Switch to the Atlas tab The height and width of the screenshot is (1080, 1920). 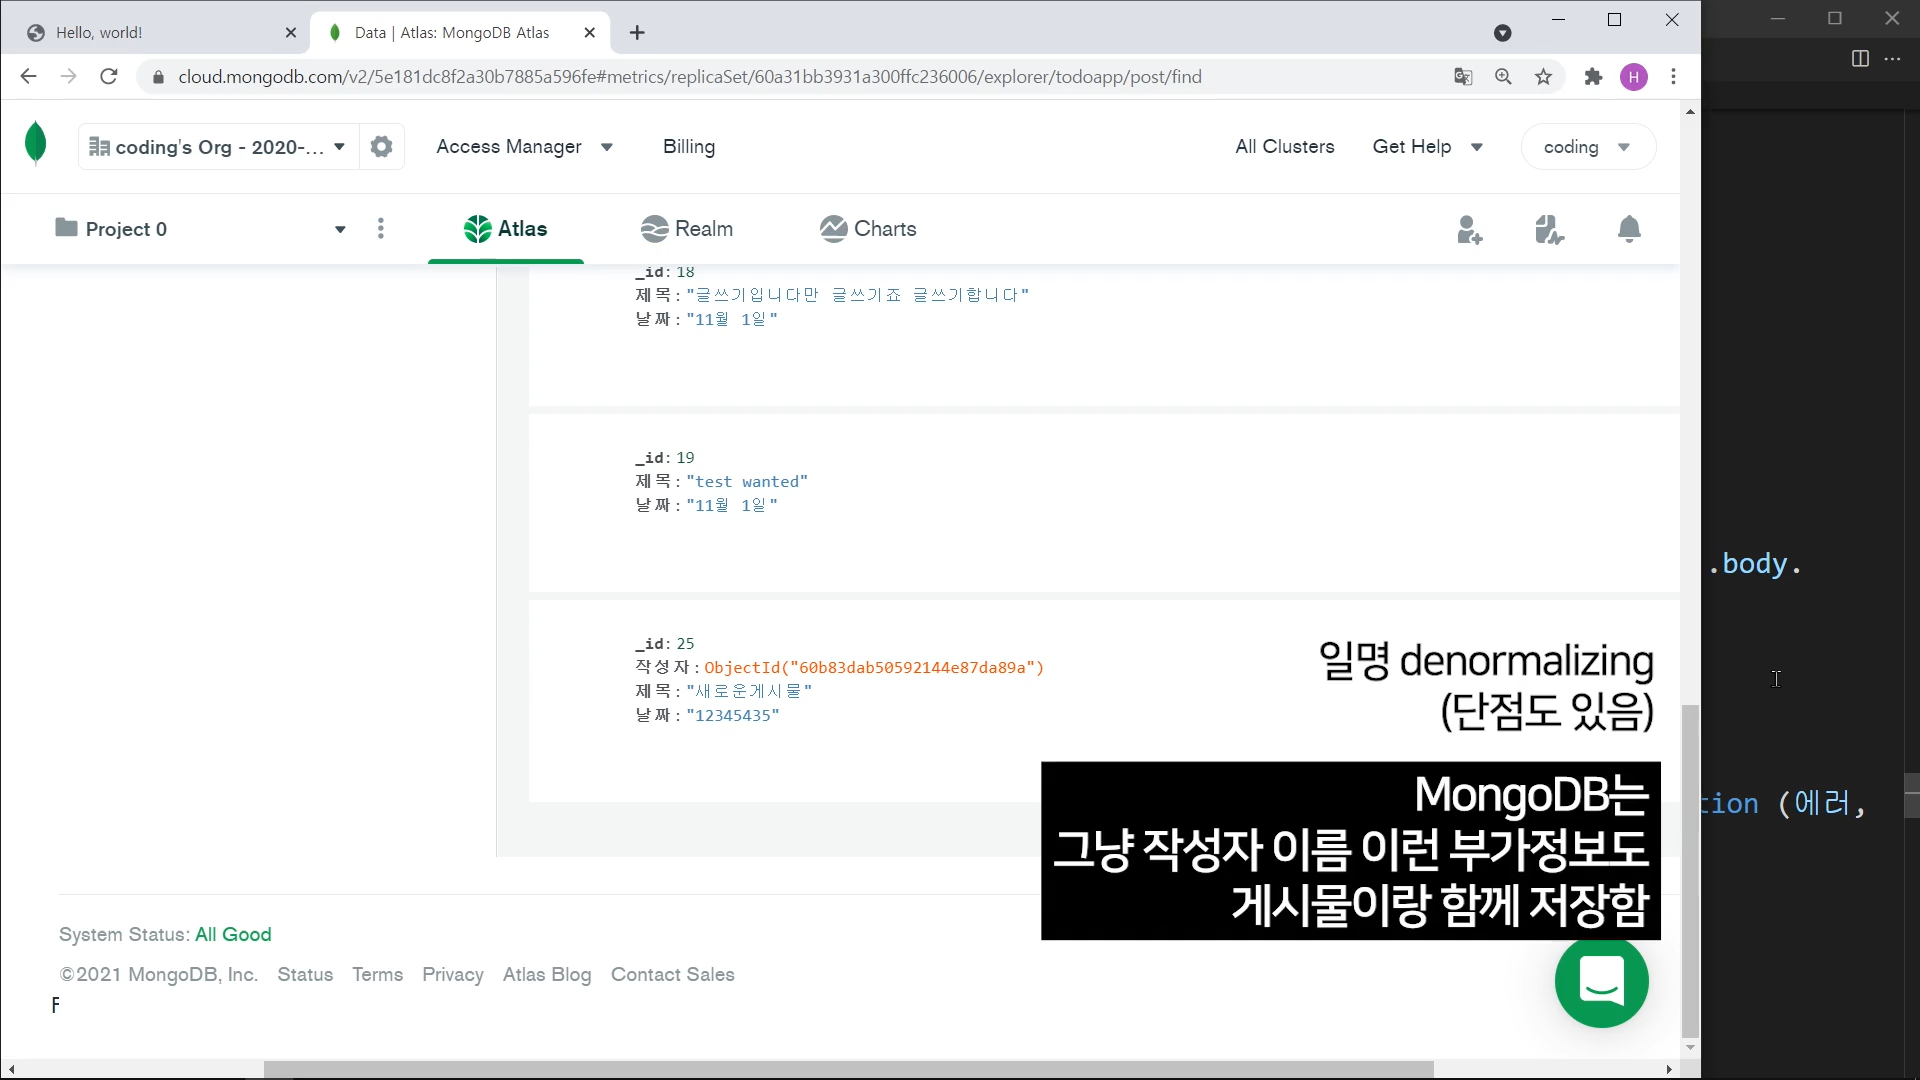(x=505, y=229)
